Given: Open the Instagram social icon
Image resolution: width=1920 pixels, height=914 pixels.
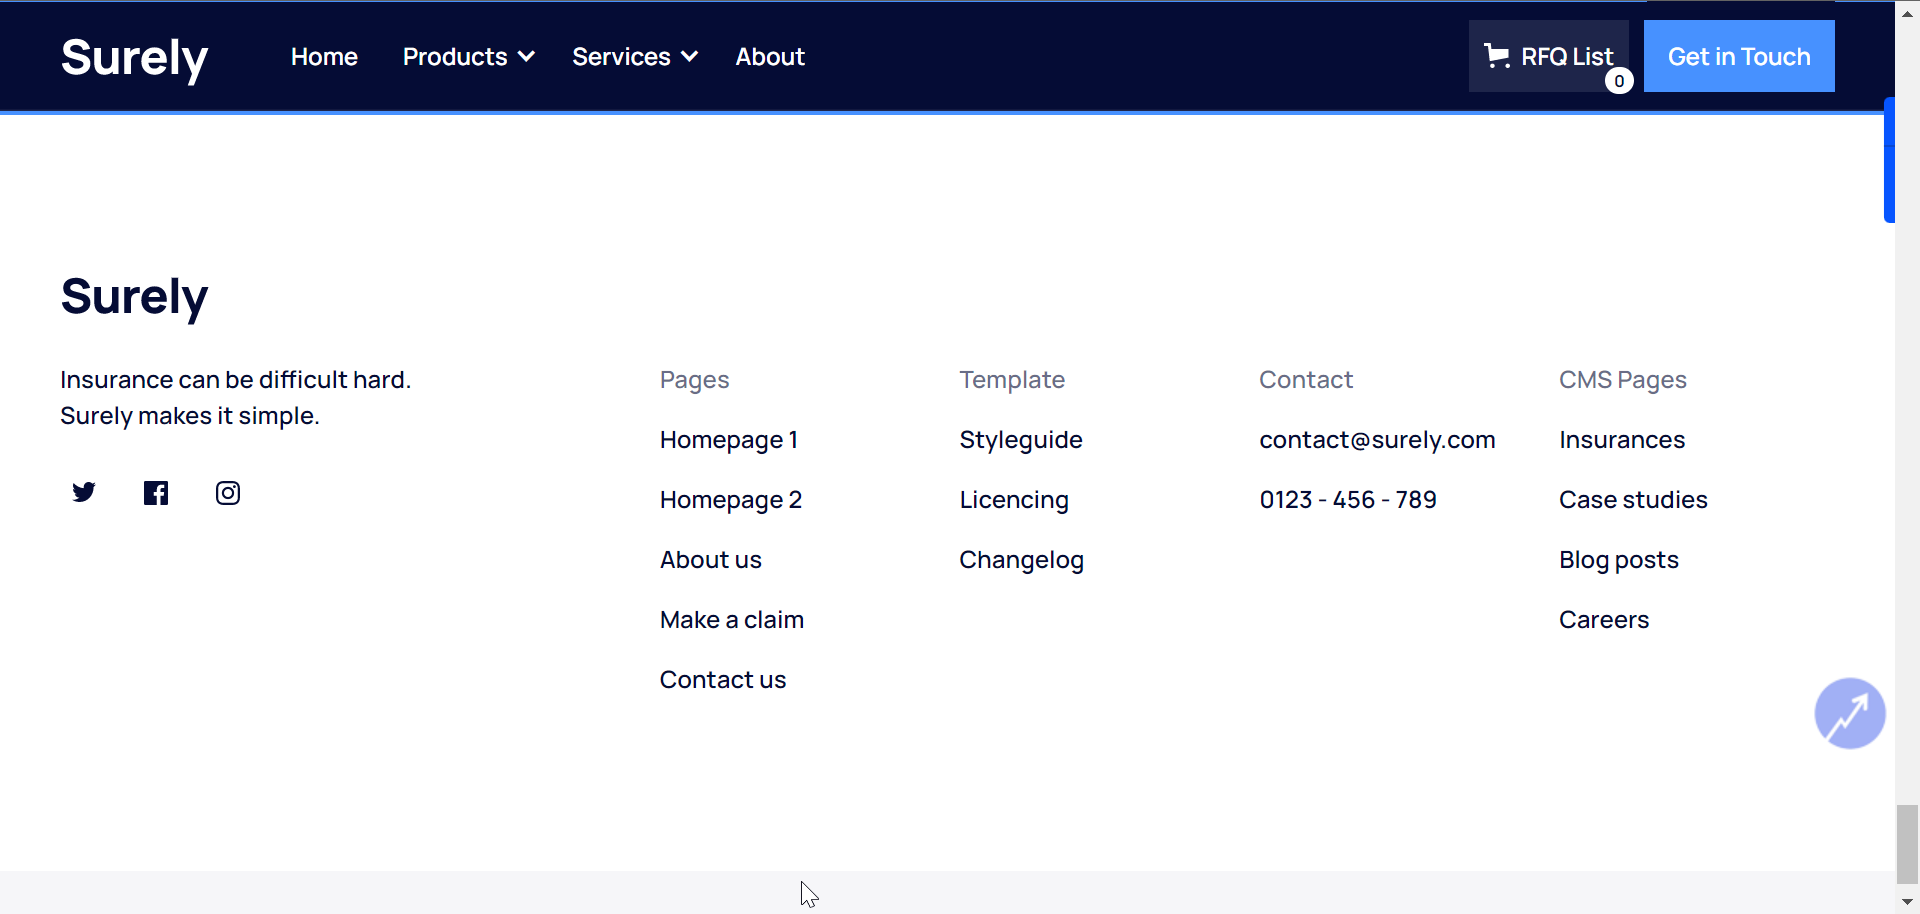Looking at the screenshot, I should pos(228,493).
